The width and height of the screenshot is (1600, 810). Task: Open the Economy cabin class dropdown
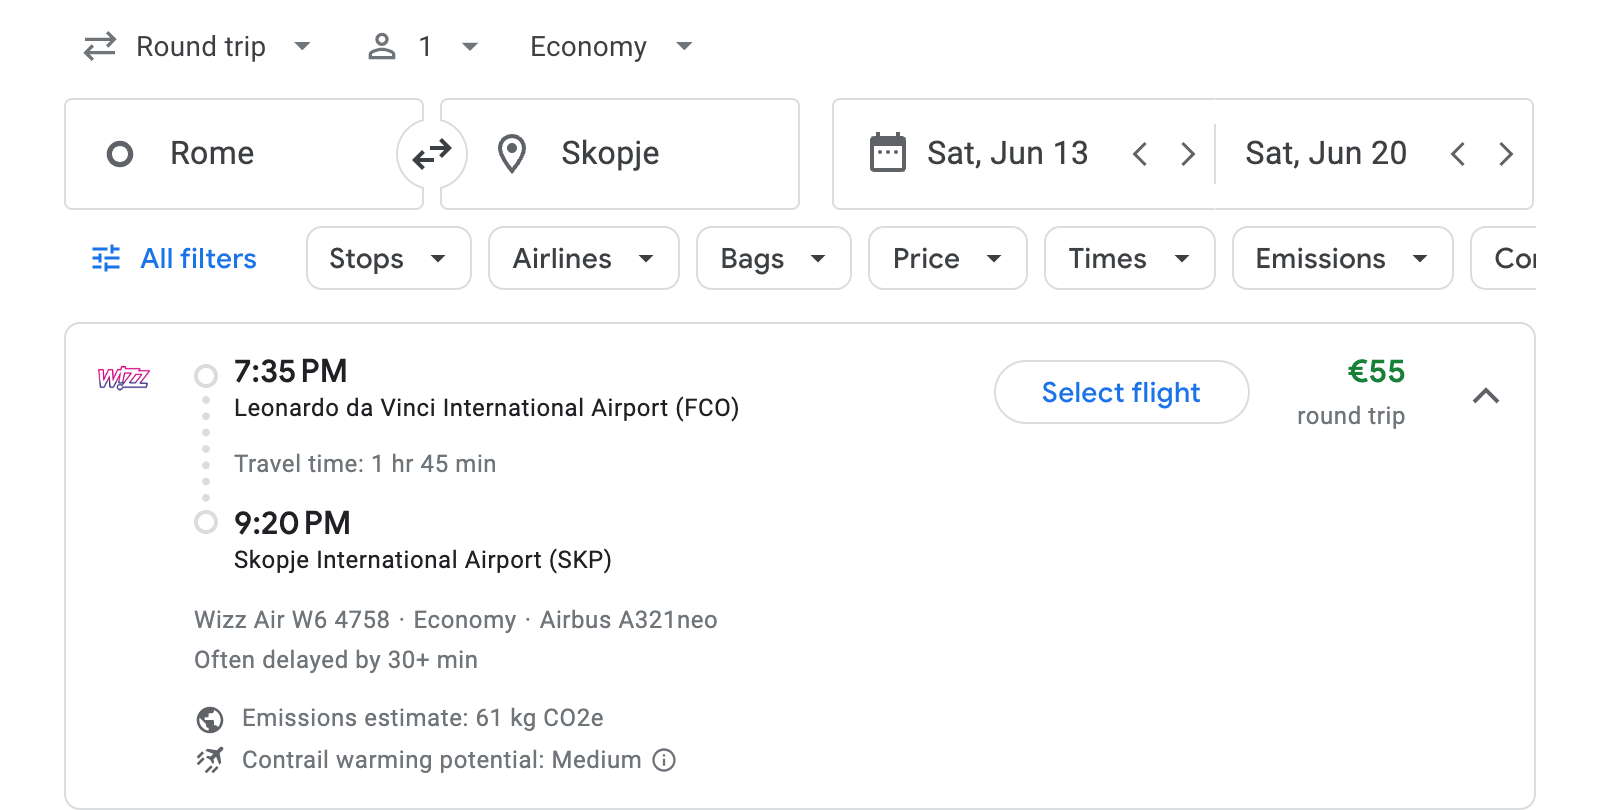(x=610, y=46)
